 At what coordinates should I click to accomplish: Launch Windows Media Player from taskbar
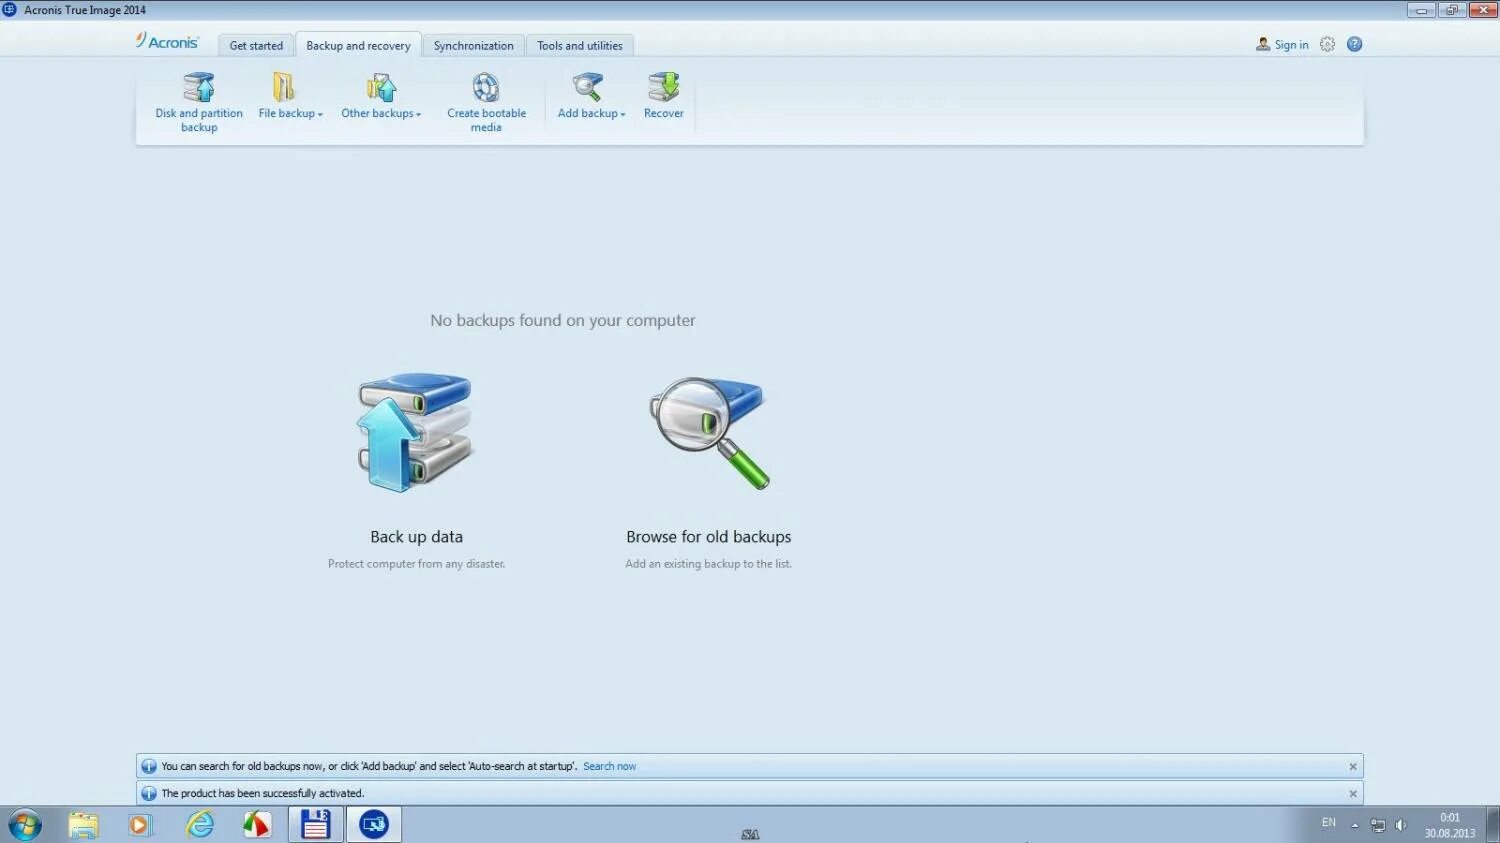[140, 825]
